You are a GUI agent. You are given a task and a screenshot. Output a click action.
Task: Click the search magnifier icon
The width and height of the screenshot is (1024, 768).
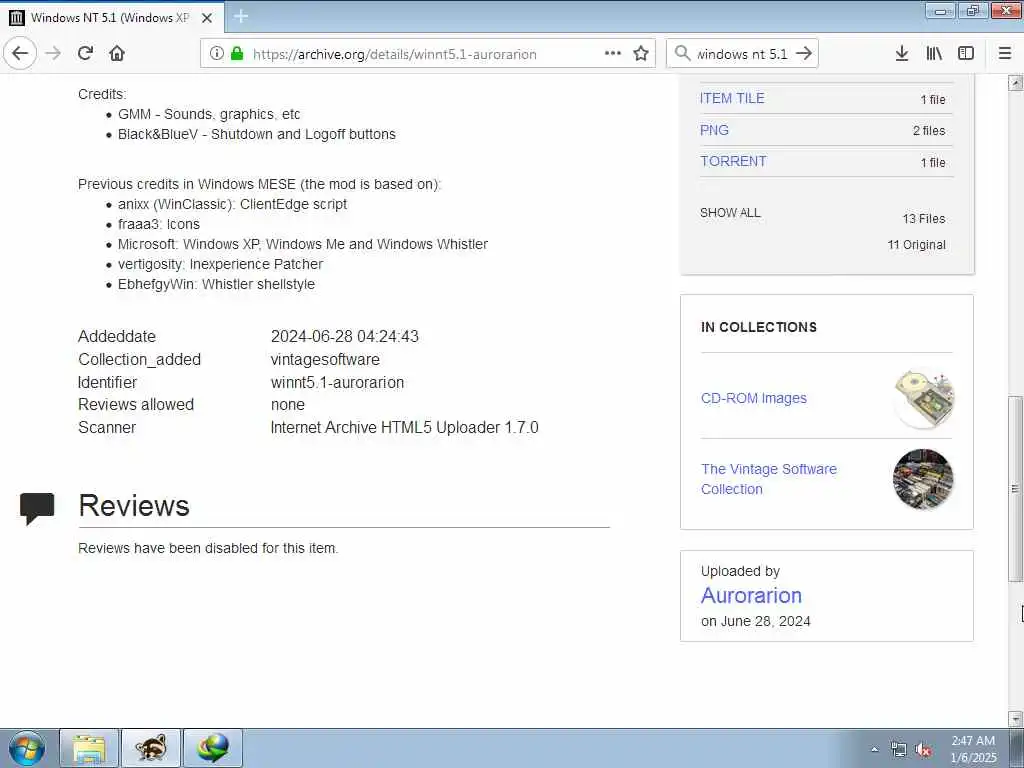click(682, 53)
